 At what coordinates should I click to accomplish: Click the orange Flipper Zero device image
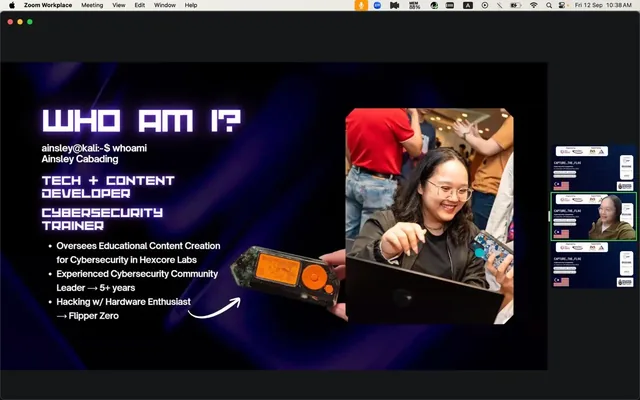pyautogui.click(x=284, y=276)
